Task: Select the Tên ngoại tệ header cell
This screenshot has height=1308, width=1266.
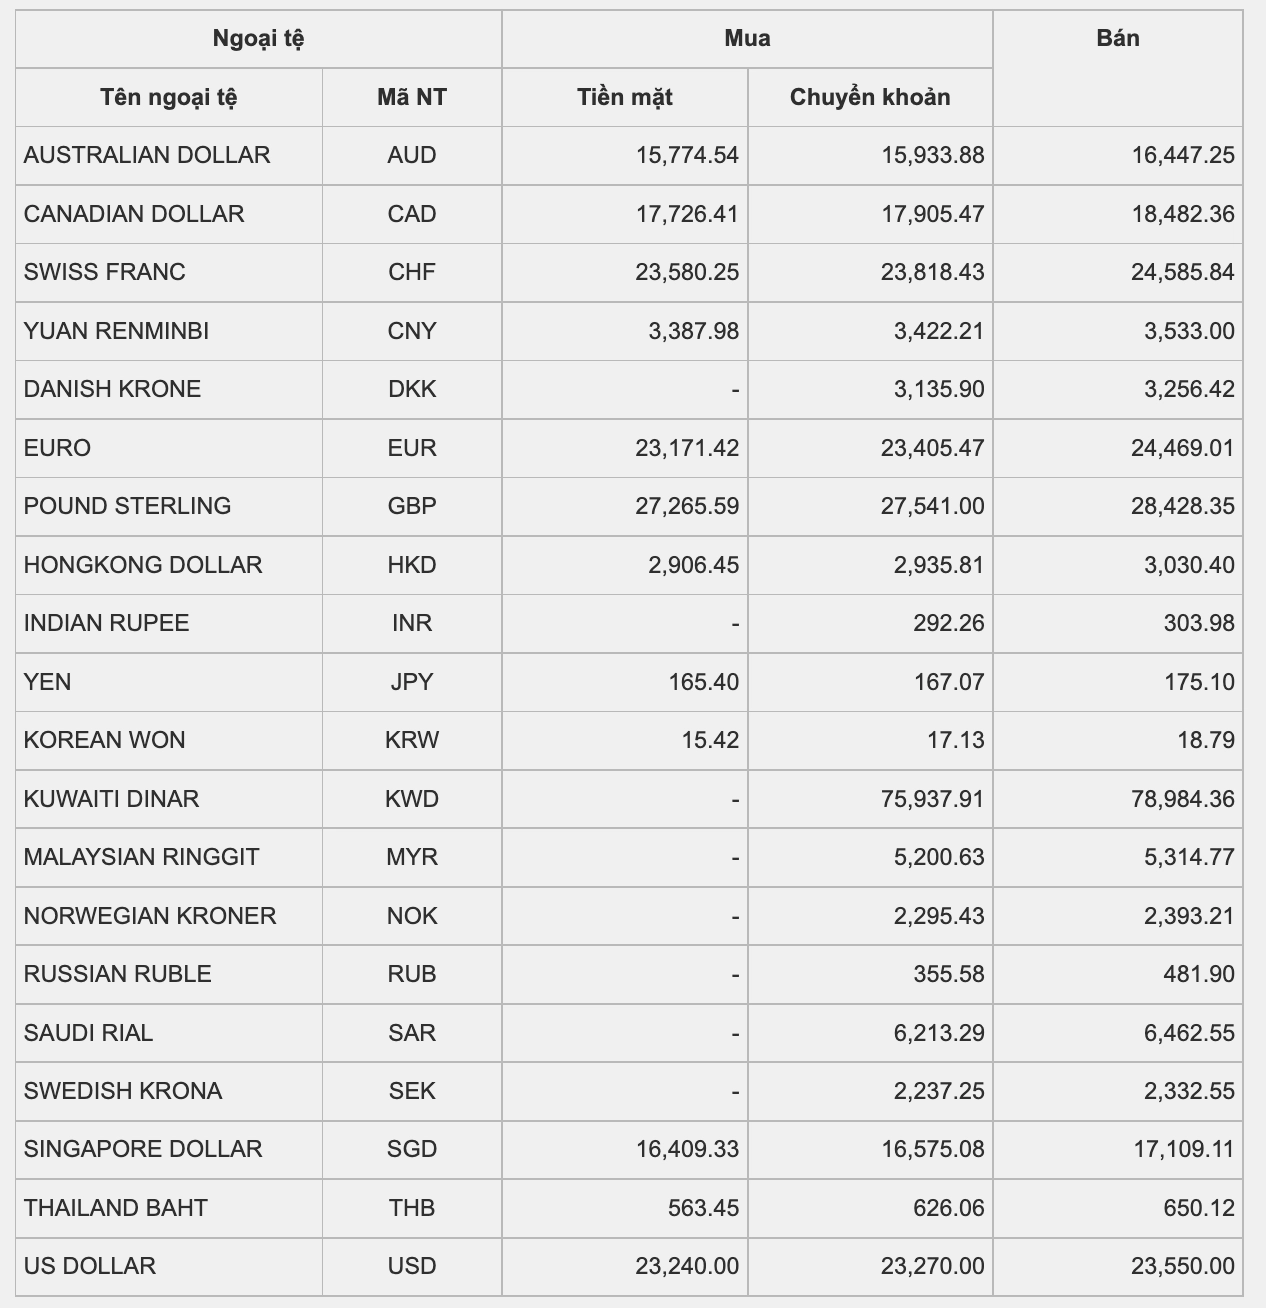Action: pos(169,97)
